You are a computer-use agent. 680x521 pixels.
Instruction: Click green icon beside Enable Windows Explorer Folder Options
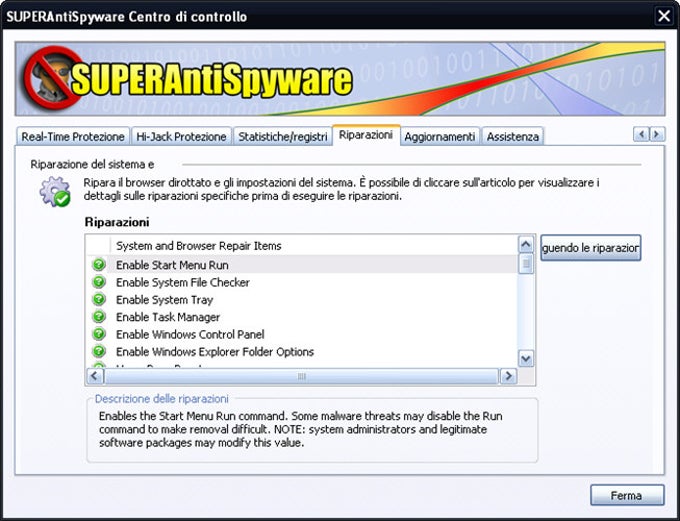[99, 351]
